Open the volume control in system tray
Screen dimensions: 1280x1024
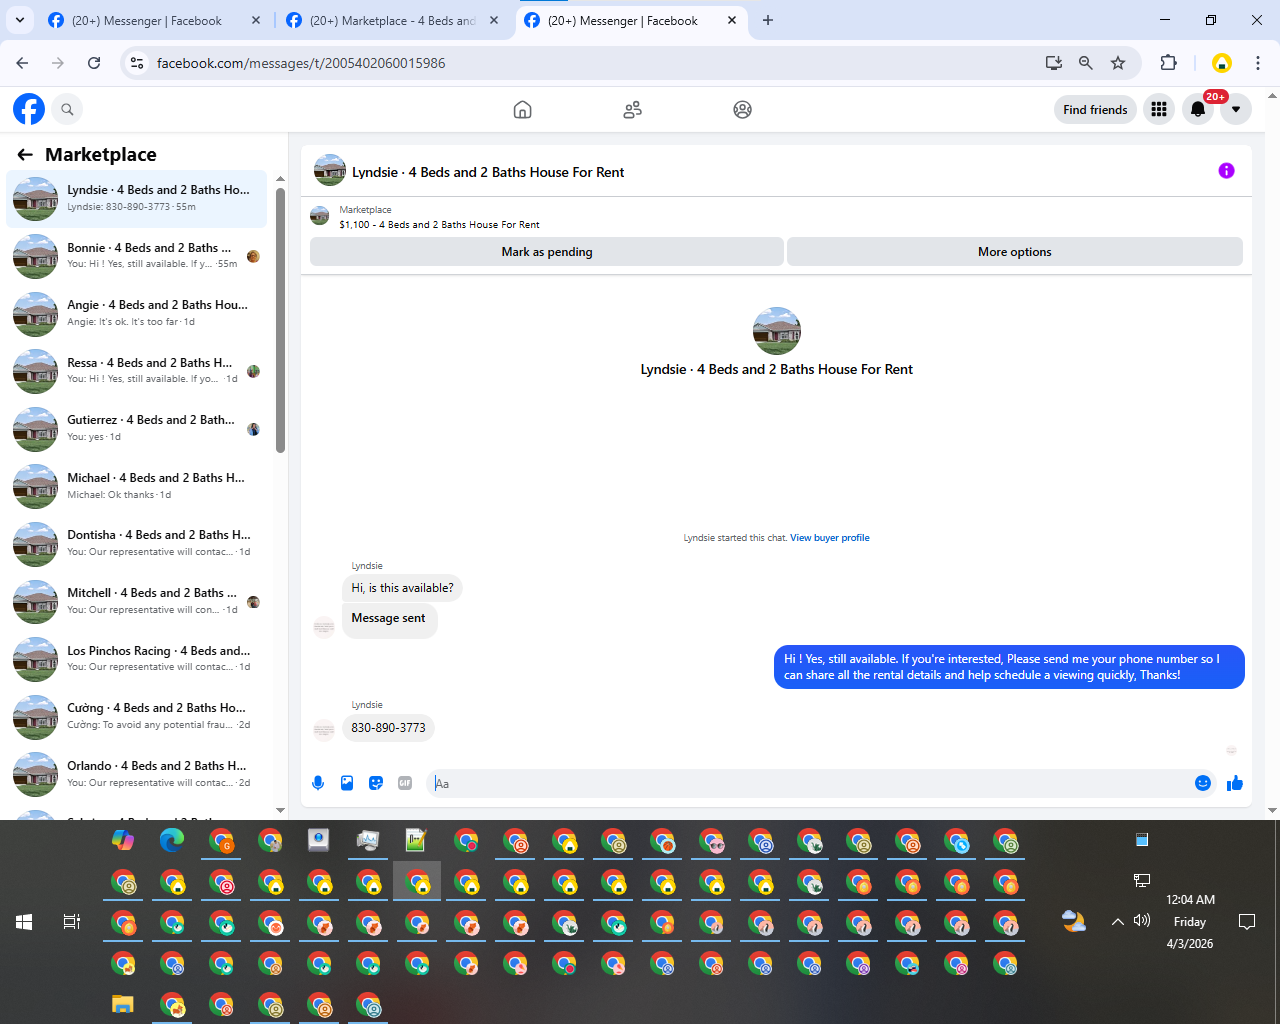(x=1142, y=921)
